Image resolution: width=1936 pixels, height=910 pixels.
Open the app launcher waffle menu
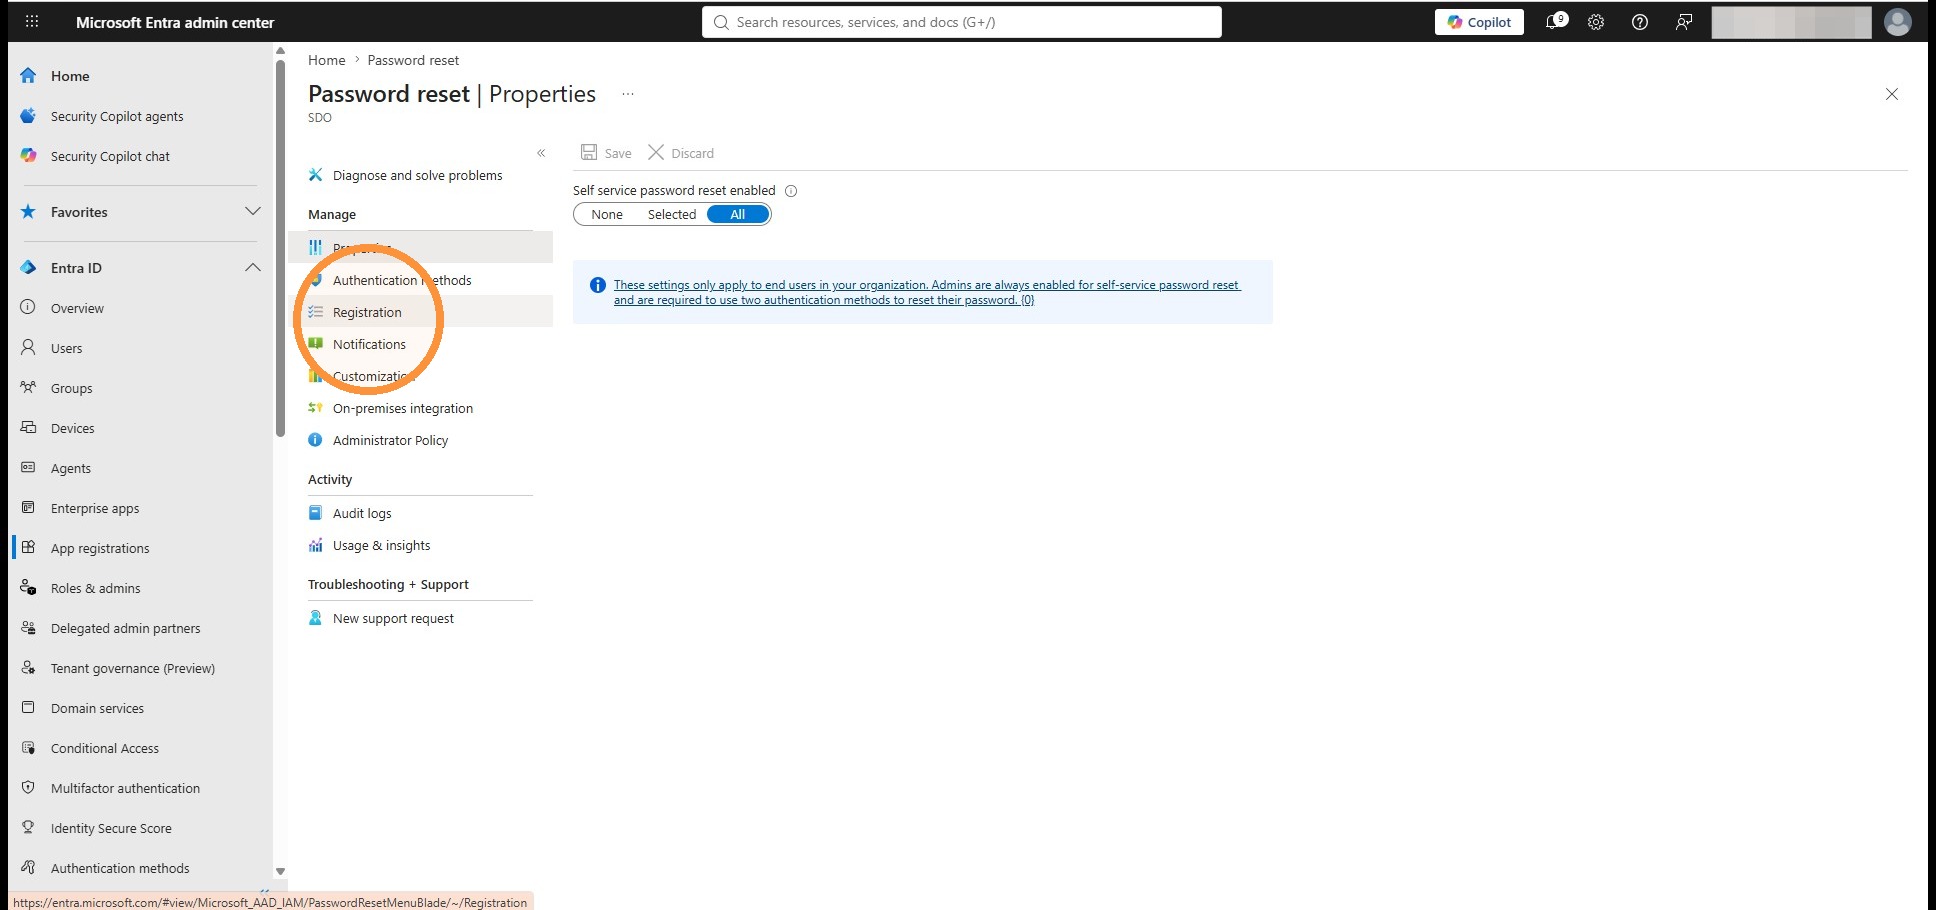tap(32, 21)
